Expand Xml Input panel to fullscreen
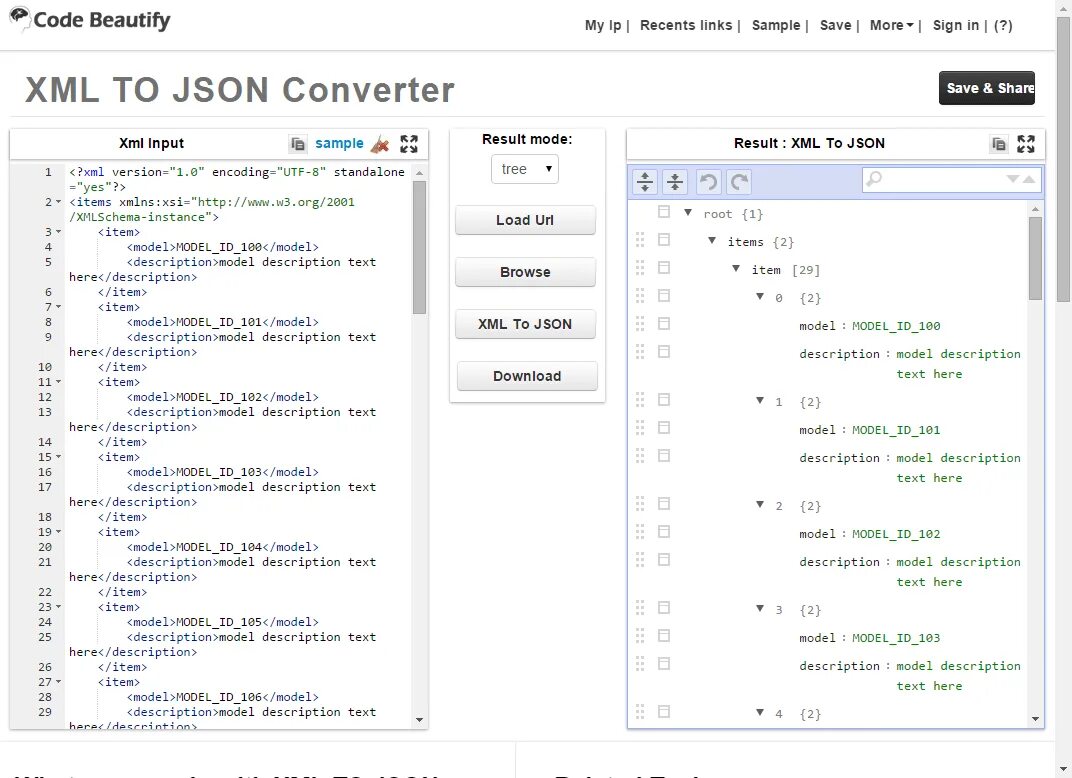 point(409,144)
